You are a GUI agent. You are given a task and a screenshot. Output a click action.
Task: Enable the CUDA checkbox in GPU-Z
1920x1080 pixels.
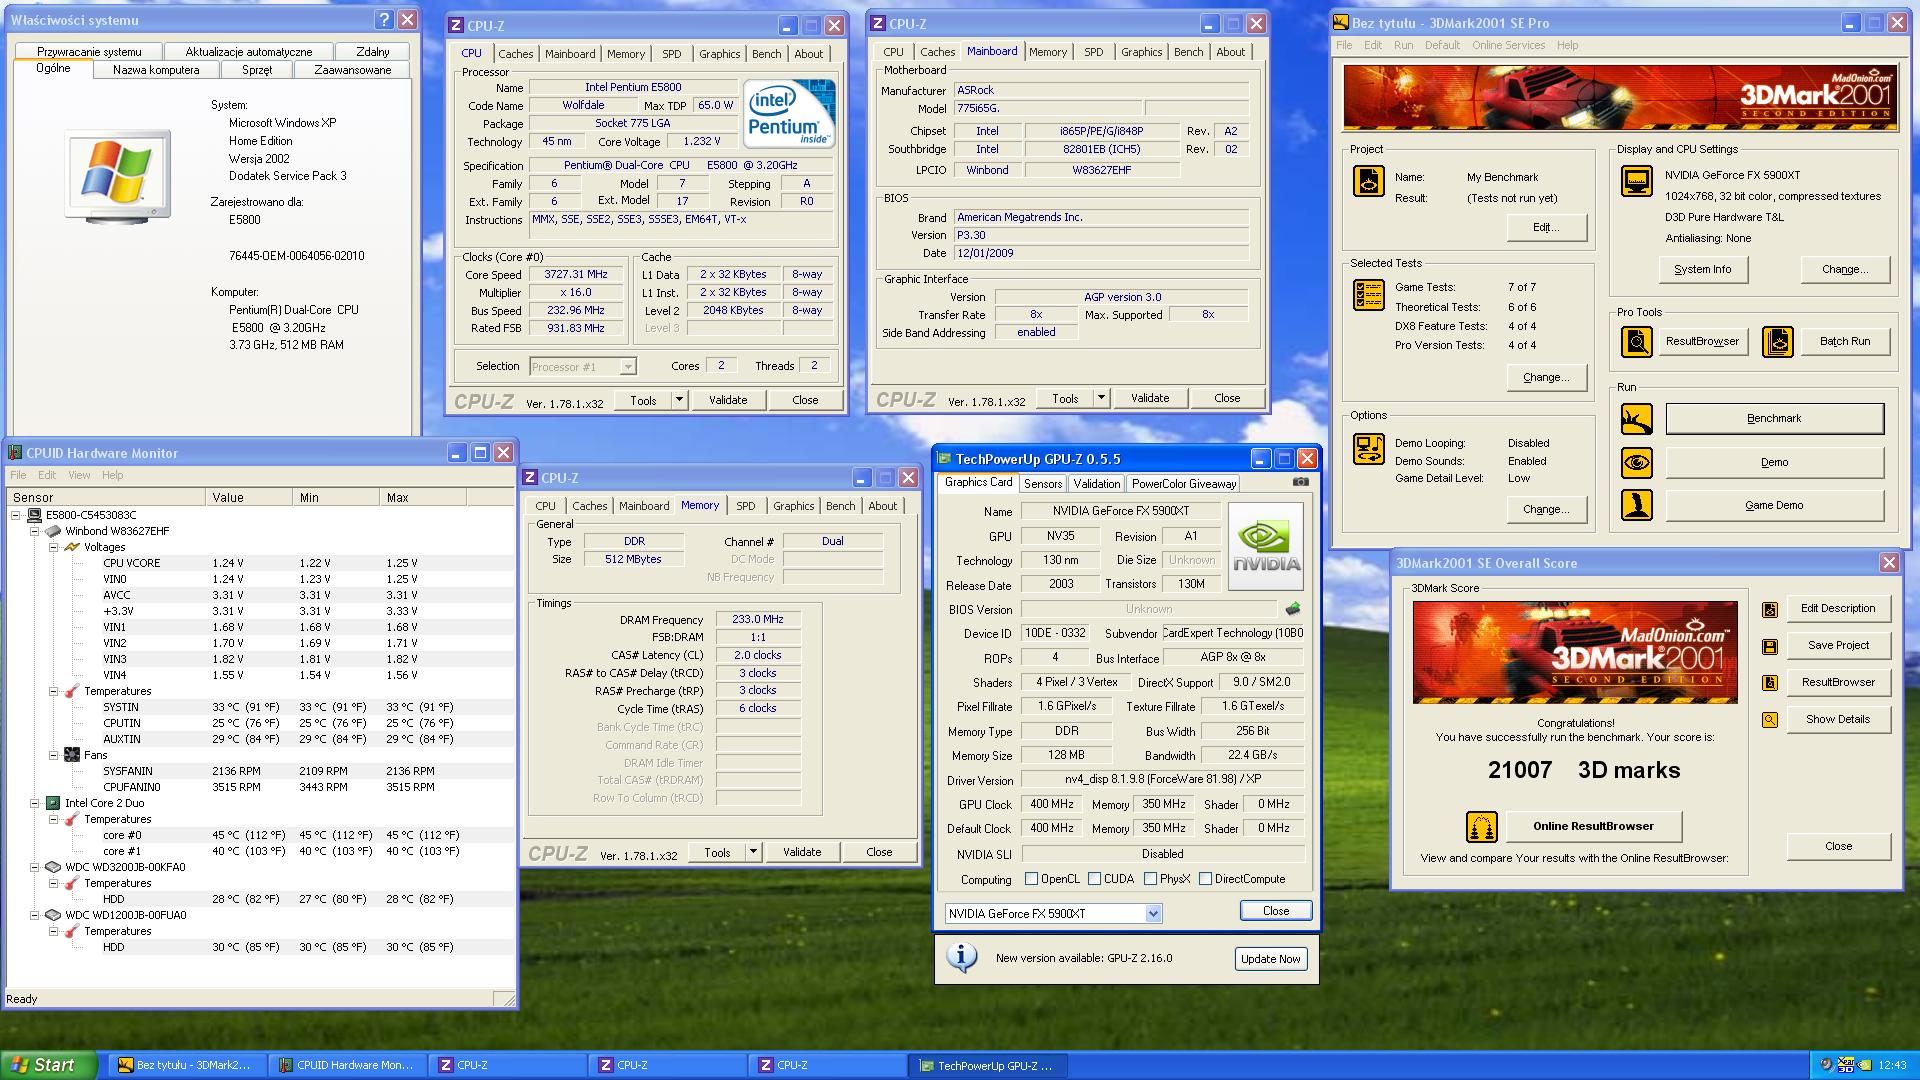1095,879
